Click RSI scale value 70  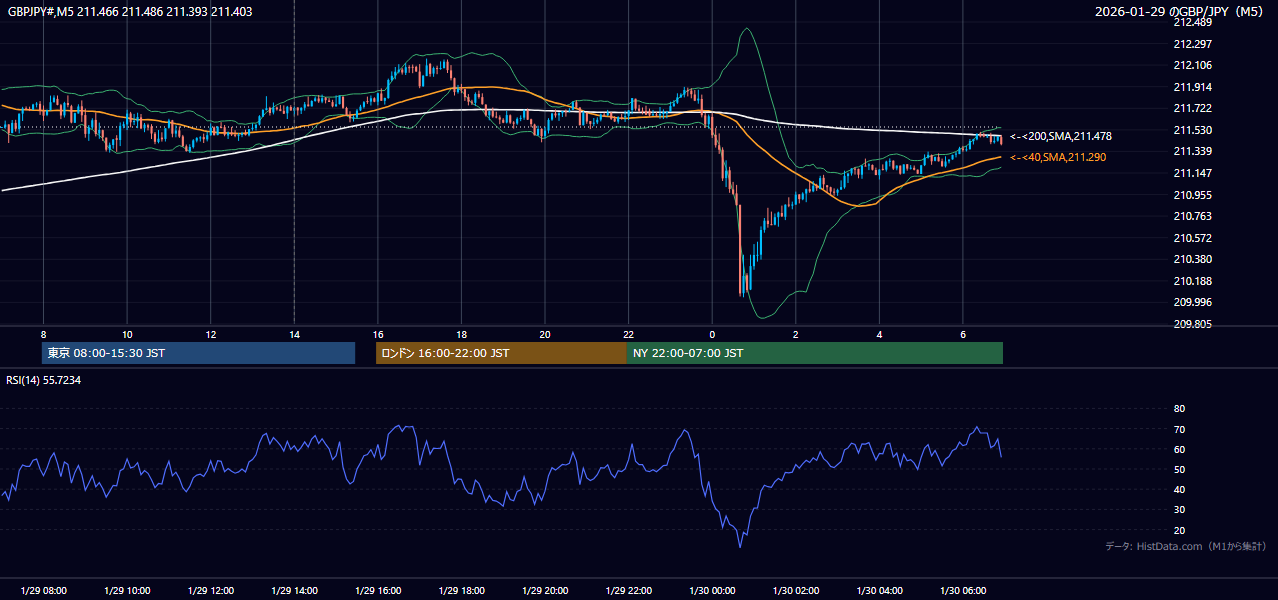tap(1179, 429)
